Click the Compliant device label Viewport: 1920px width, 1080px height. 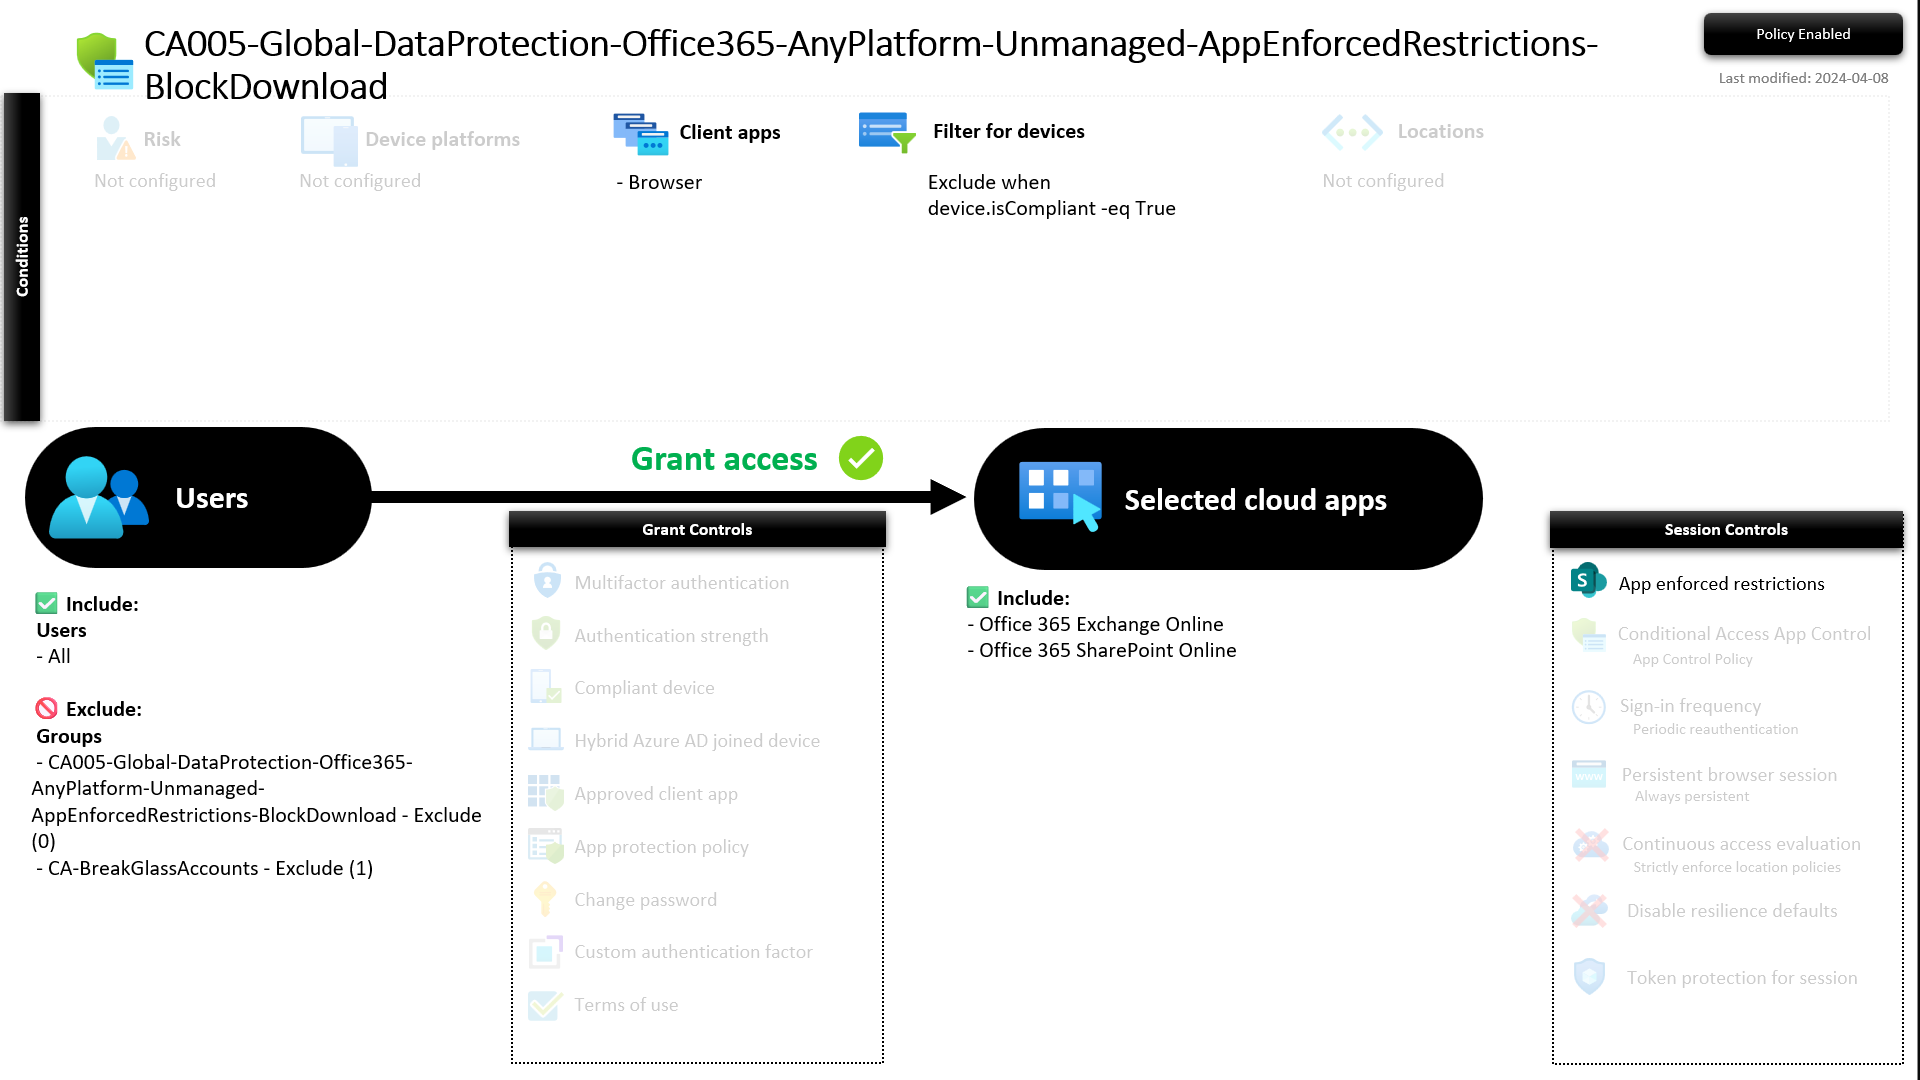[x=644, y=687]
